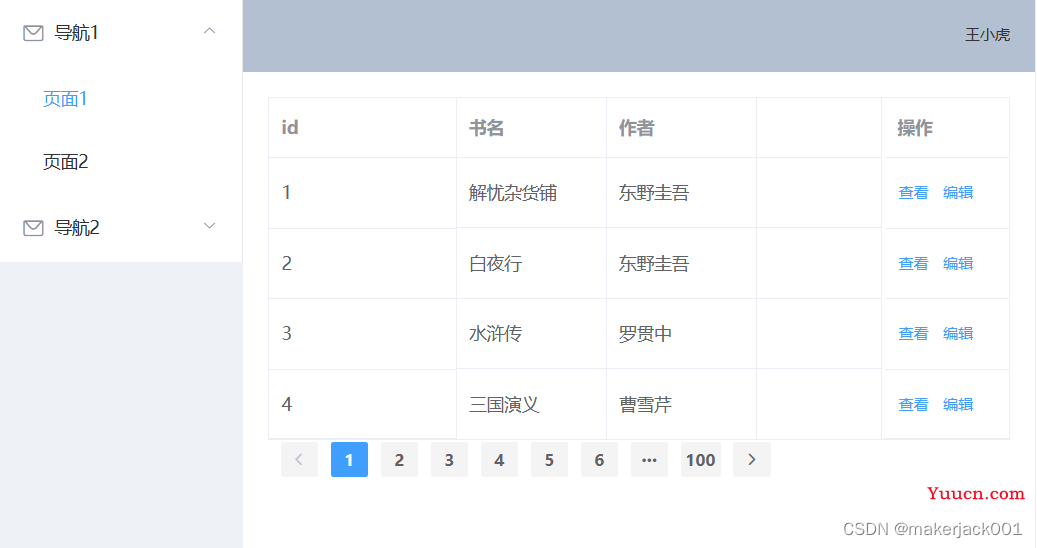Click 查看 for 白夜行
This screenshot has width=1037, height=548.
913,263
